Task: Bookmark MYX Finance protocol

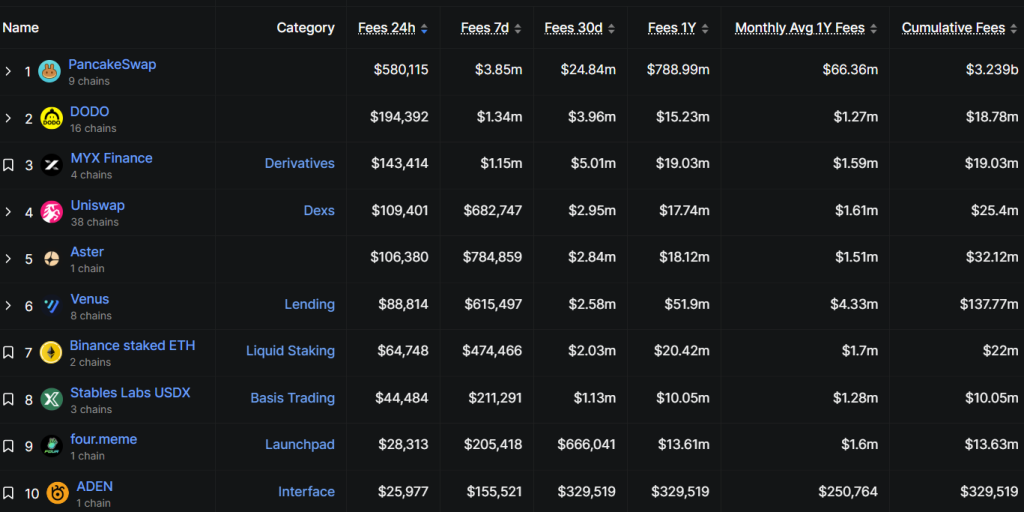Action: coord(8,165)
